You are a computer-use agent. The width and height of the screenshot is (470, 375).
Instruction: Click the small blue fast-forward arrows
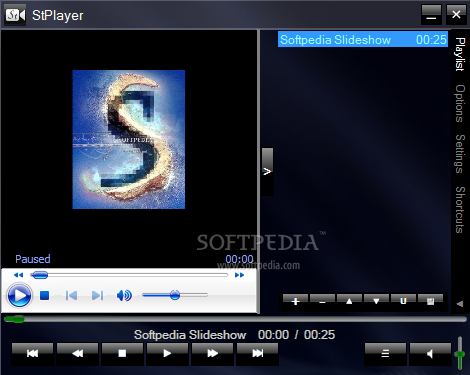[x=239, y=275]
